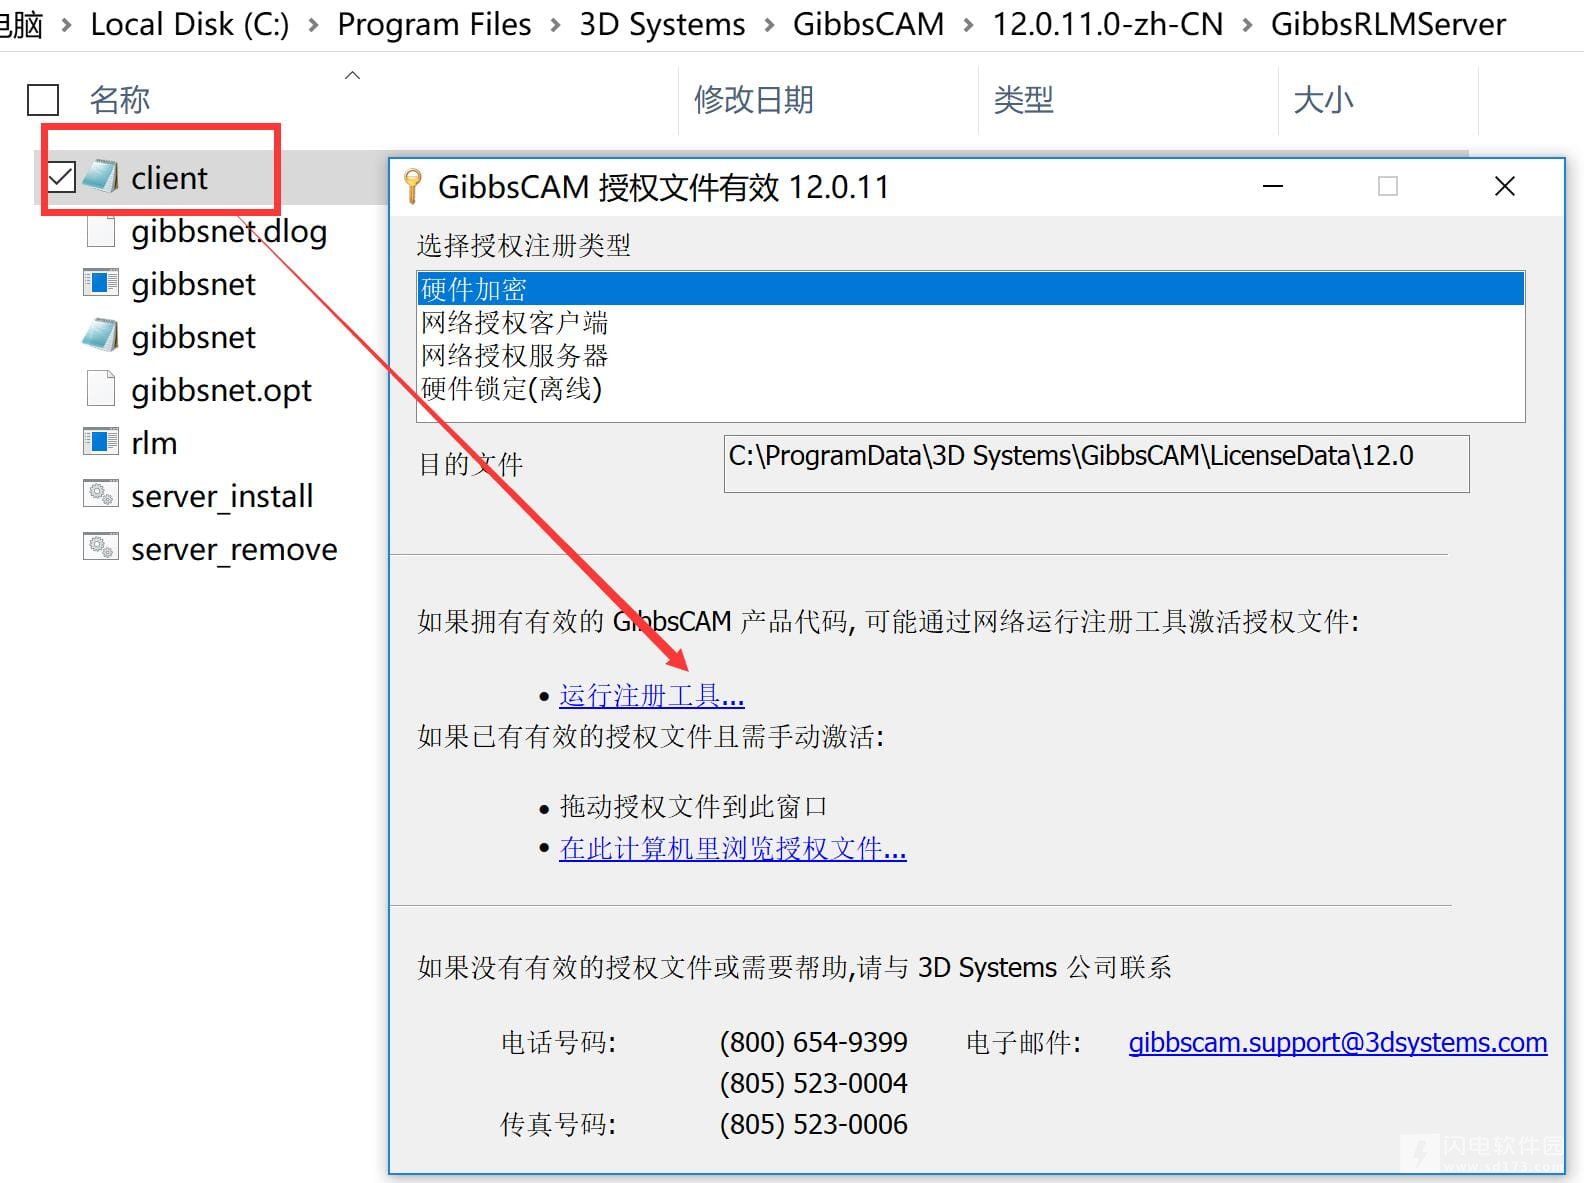Open the dropdown chevron after Program Files
Viewport: 1584px width, 1183px height.
point(556,25)
